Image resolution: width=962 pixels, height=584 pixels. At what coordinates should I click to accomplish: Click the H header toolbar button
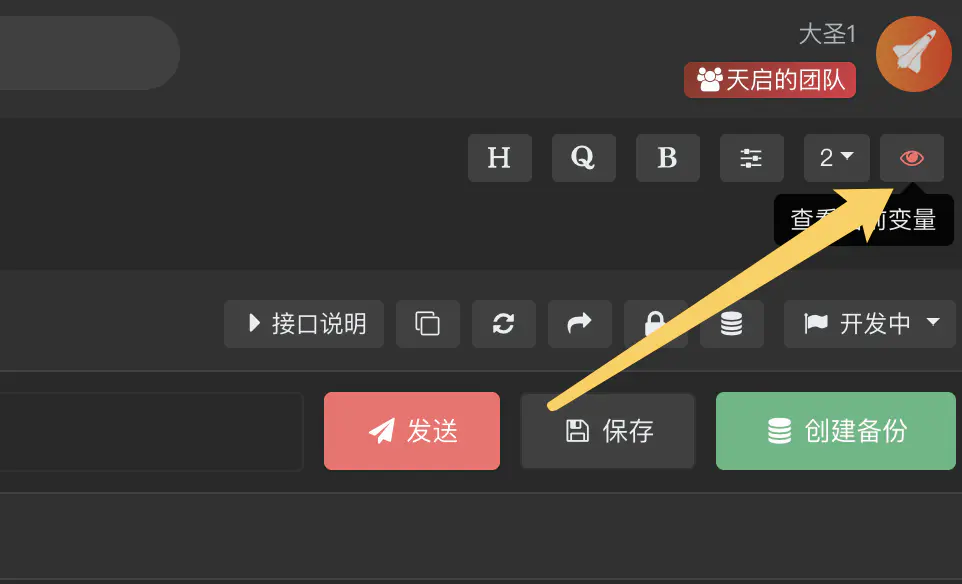[x=499, y=158]
